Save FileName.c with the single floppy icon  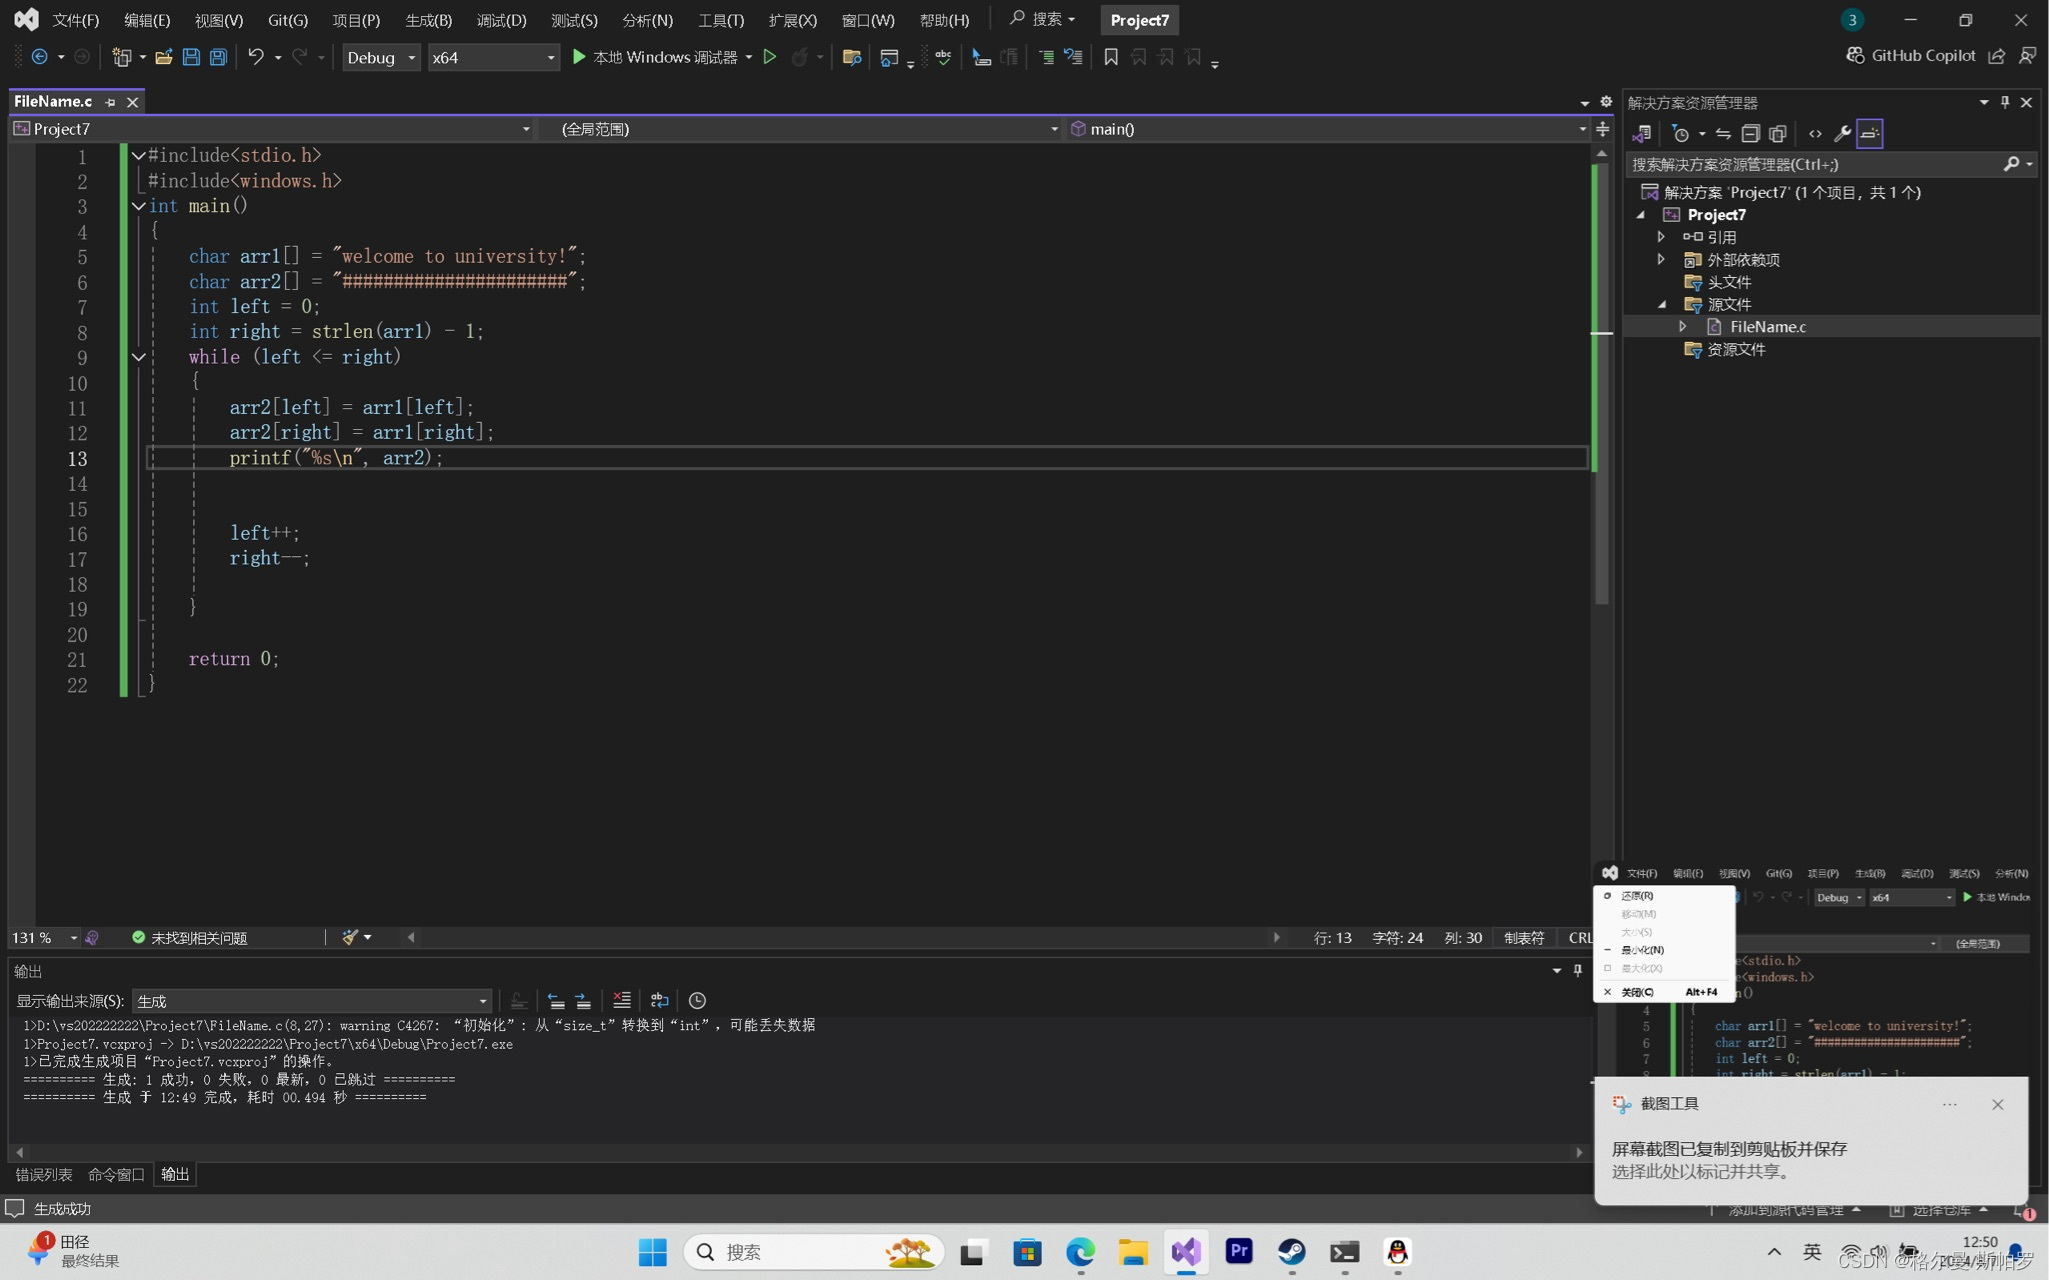[x=191, y=57]
